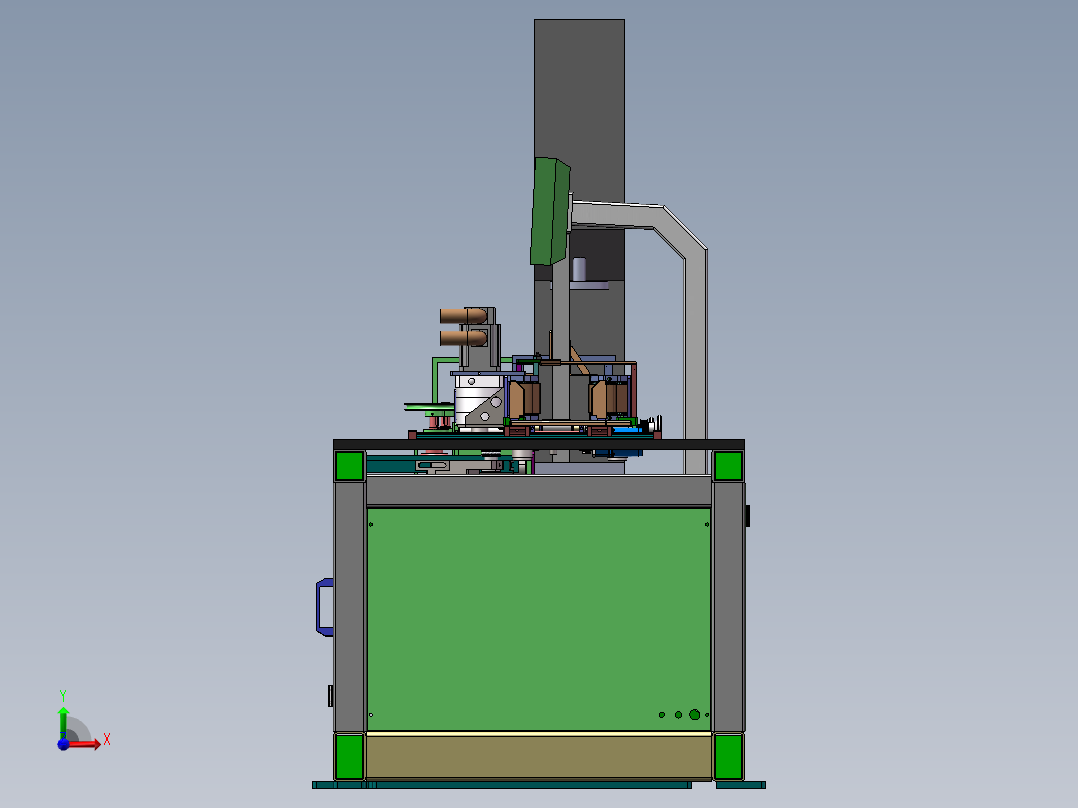Select the bottom-left green corner block
Viewport: 1078px width, 808px height.
[349, 756]
